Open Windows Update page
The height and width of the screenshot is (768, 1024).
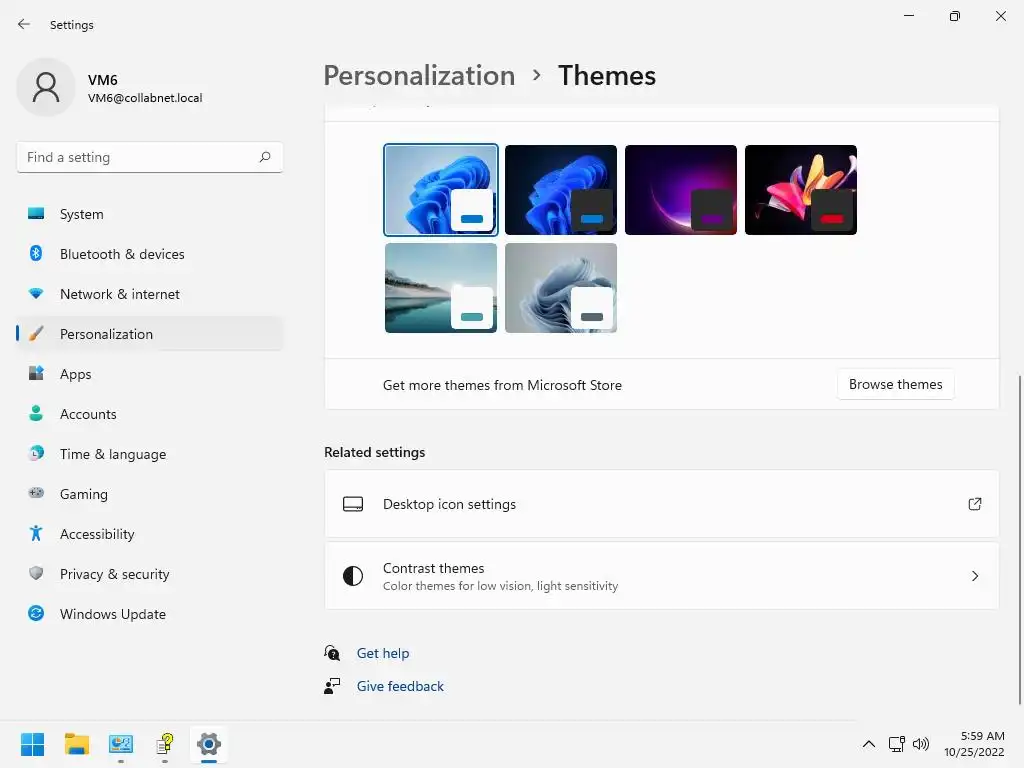[150, 614]
